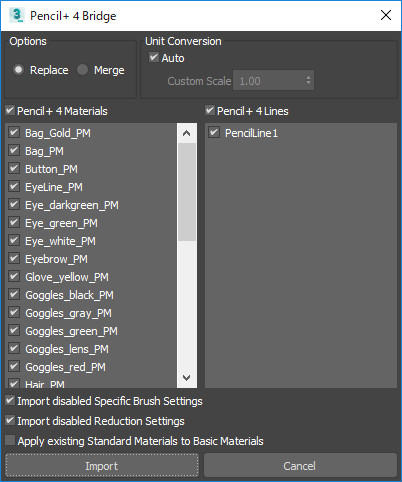Screen dimensions: 402x482
Task: Toggle the Pencil+ 4 Materials master checkbox
Action: [x=10, y=110]
